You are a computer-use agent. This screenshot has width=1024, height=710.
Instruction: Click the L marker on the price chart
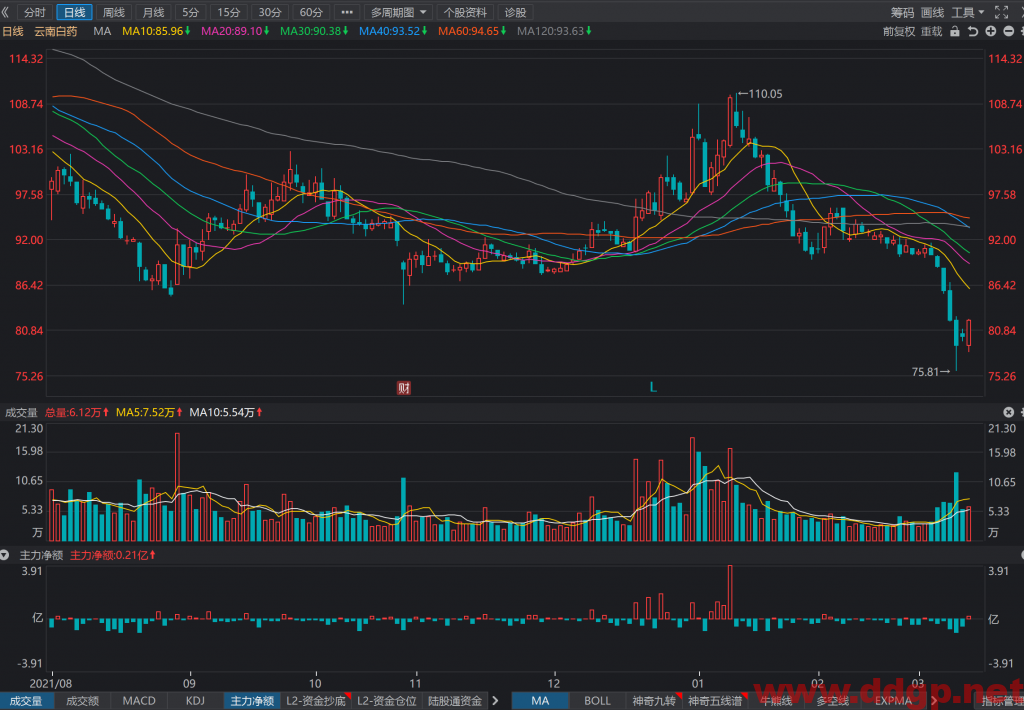pos(652,387)
